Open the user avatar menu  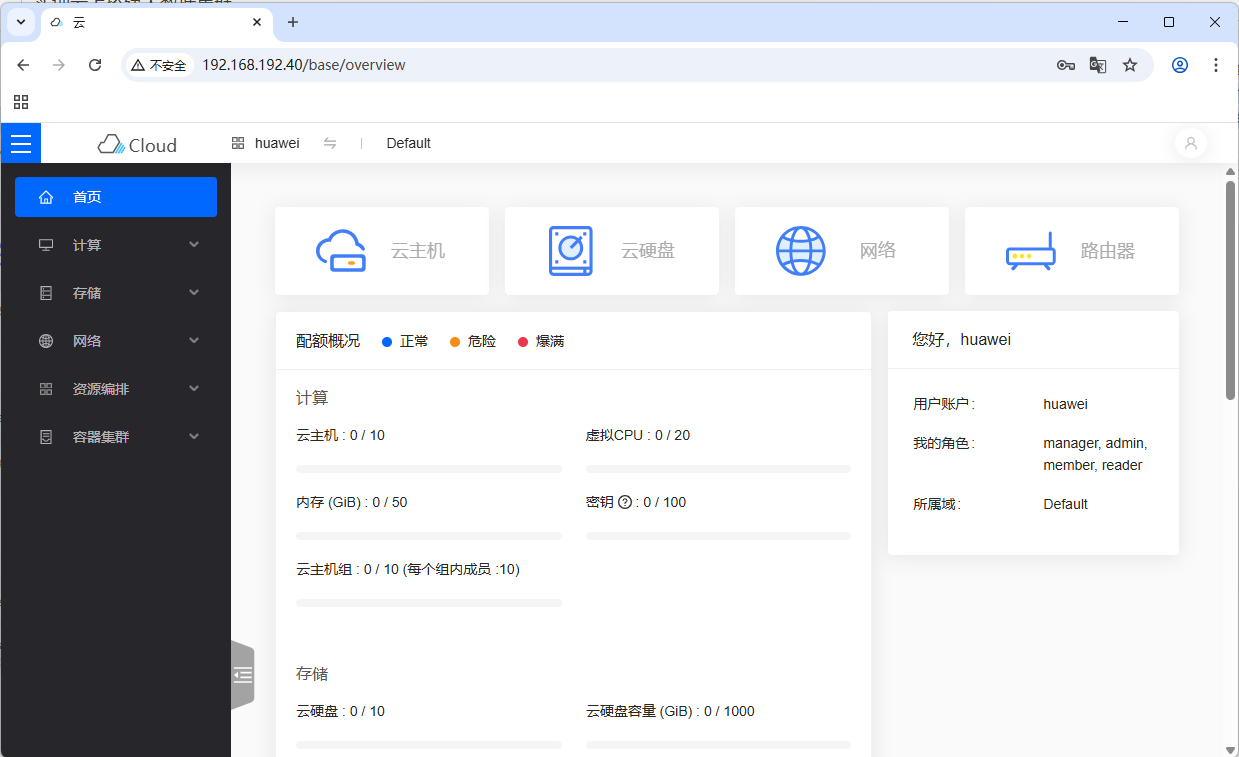point(1190,143)
